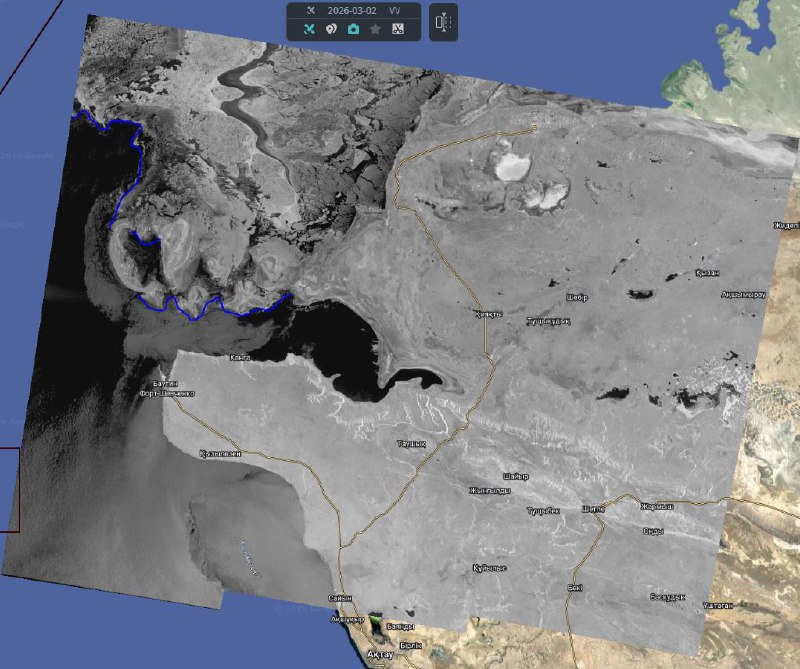Open the 2026-03-02 date selector
This screenshot has width=800, height=669.
pyautogui.click(x=352, y=11)
